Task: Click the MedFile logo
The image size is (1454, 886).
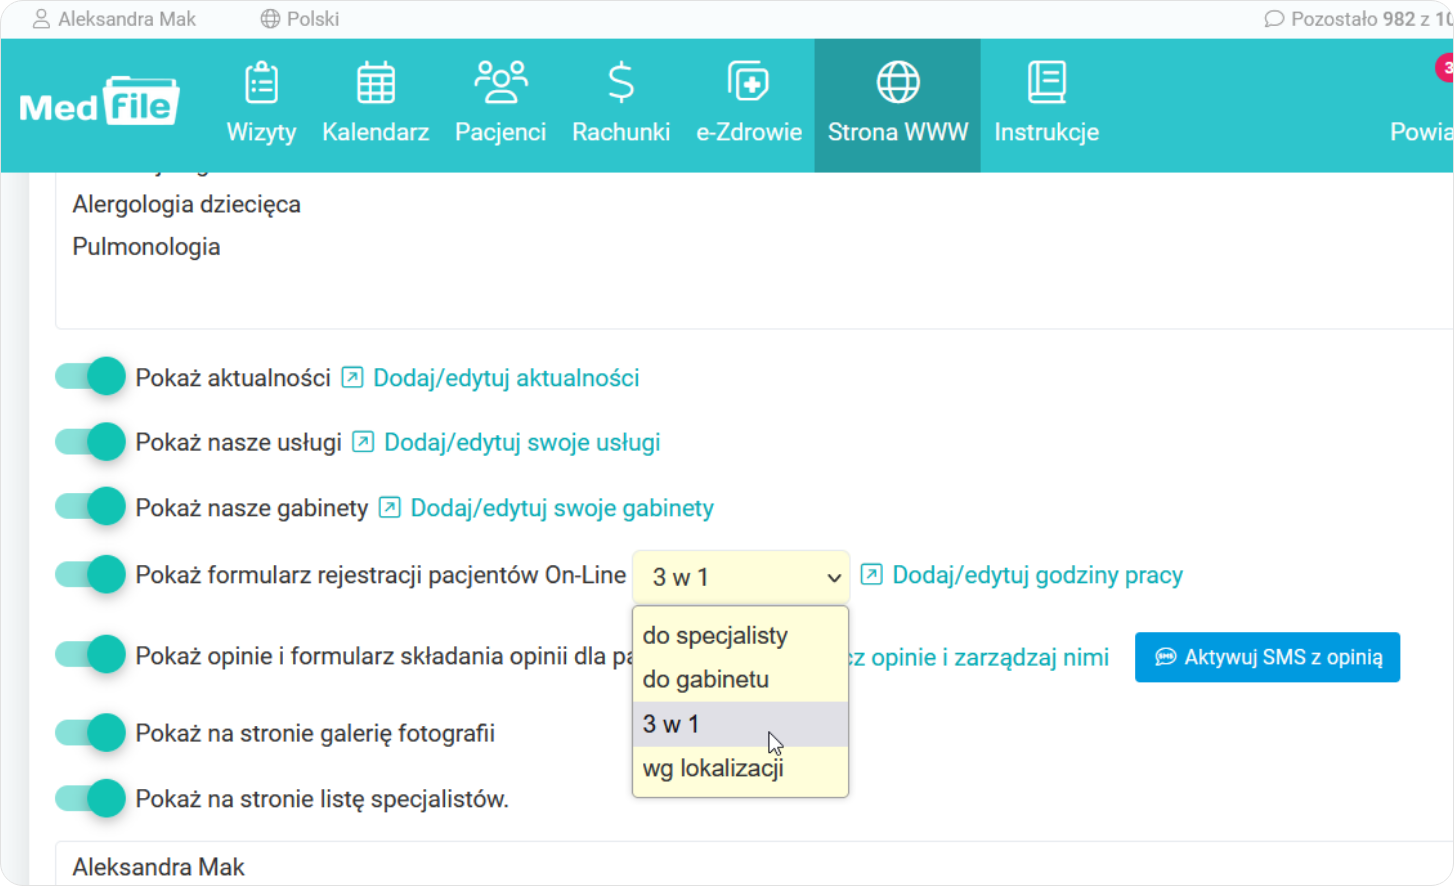Action: (x=99, y=102)
